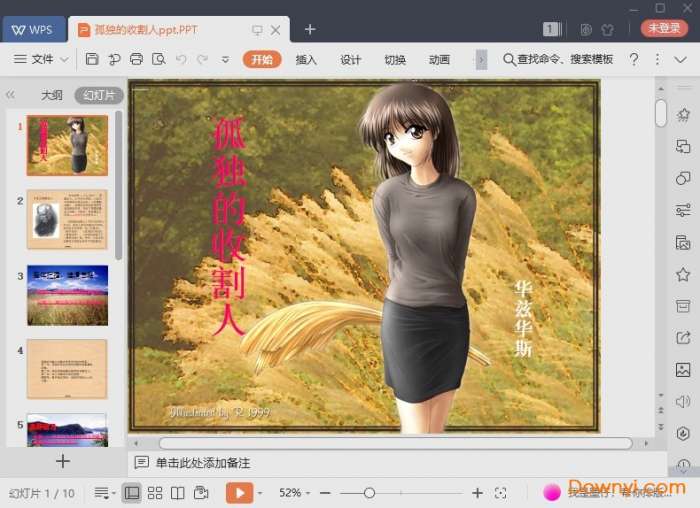Click fit-slide-to-window icon in status bar

coord(501,493)
